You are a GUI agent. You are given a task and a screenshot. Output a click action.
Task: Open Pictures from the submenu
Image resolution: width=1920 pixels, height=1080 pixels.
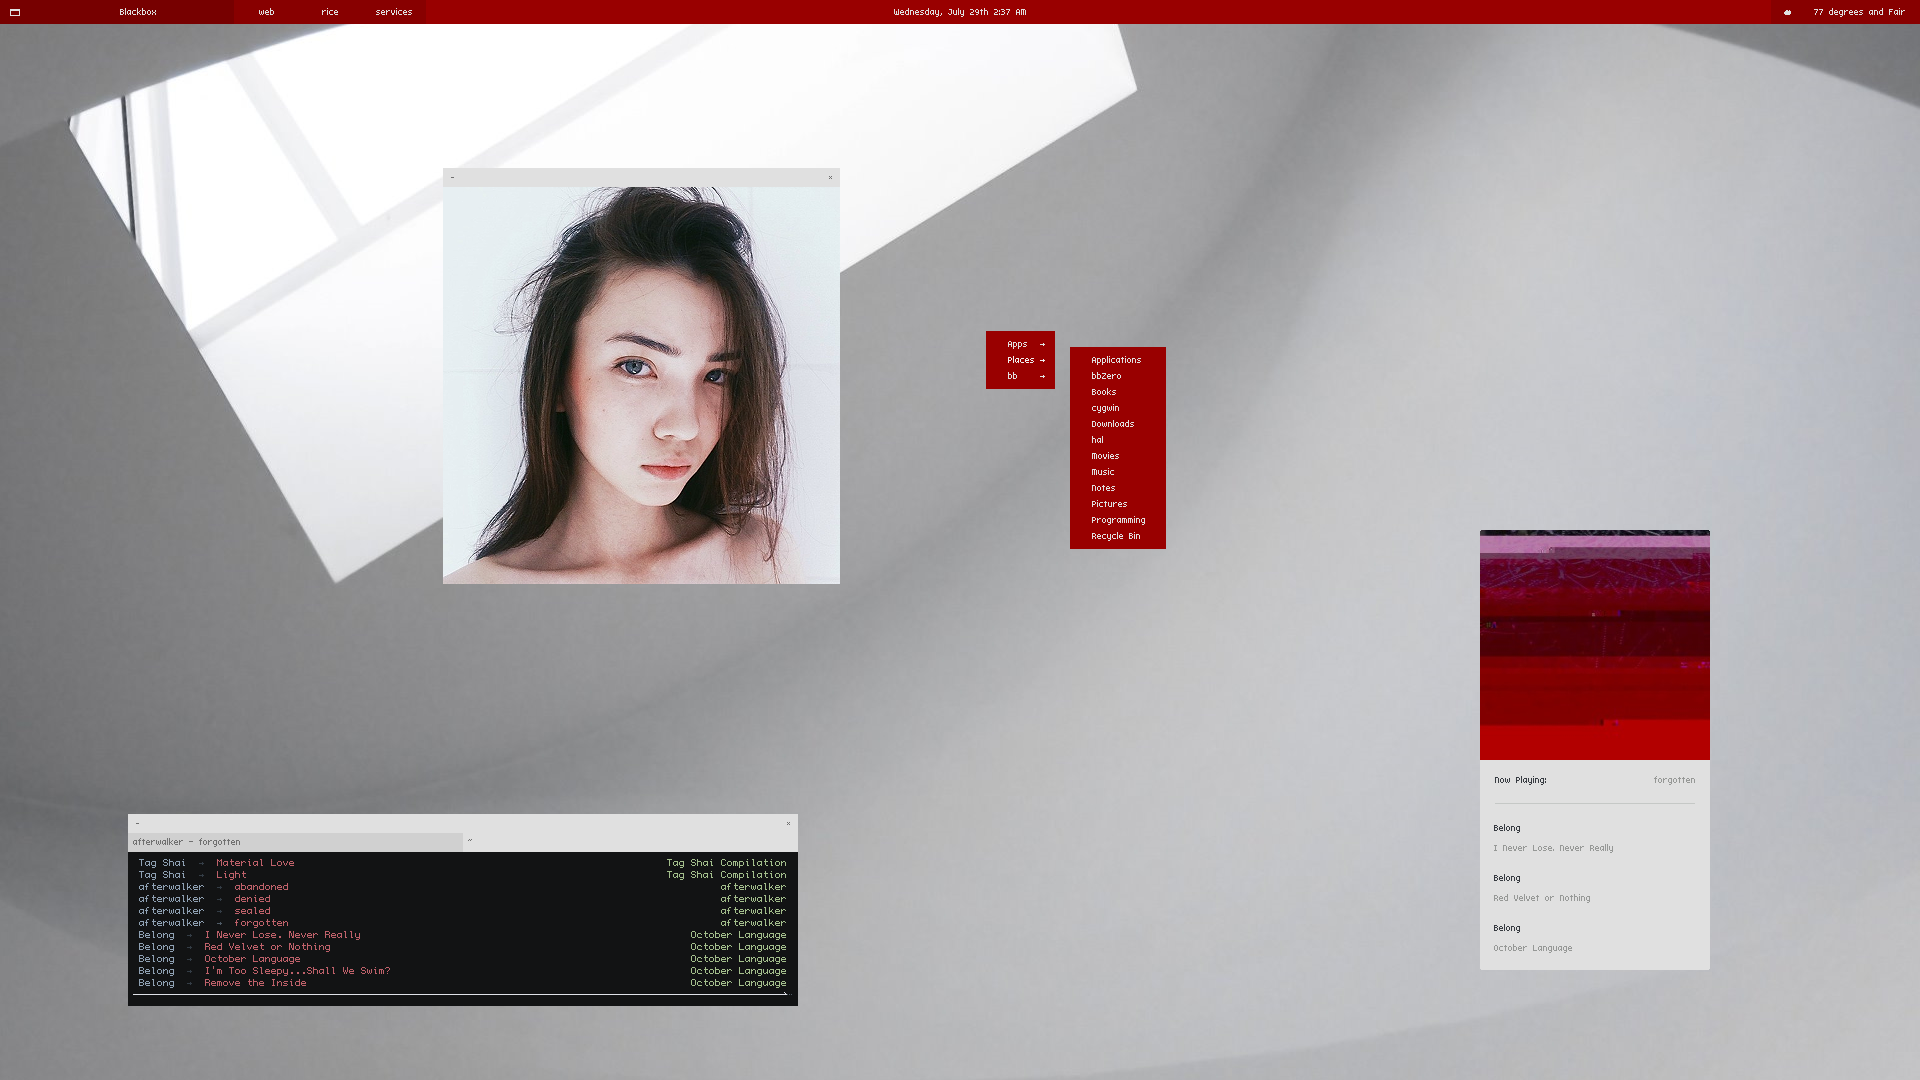1117,504
